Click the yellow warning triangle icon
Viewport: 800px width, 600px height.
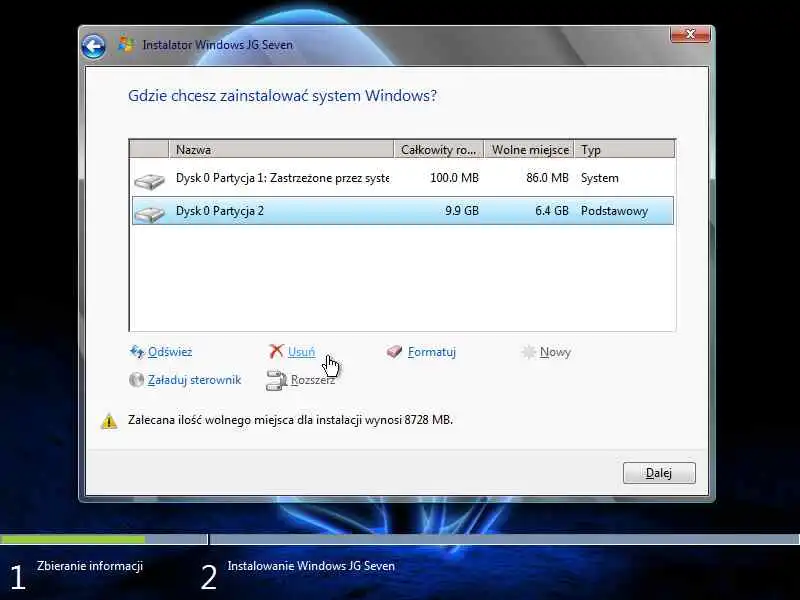(109, 421)
